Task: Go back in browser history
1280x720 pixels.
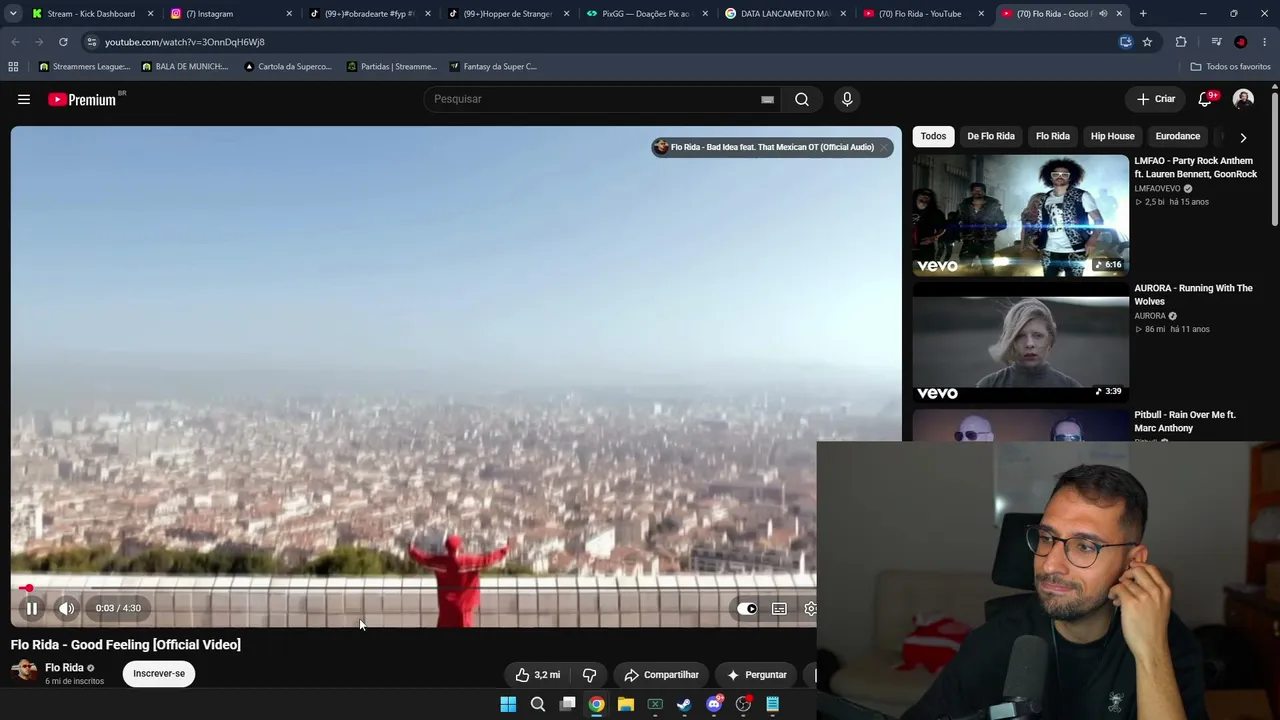Action: [15, 42]
